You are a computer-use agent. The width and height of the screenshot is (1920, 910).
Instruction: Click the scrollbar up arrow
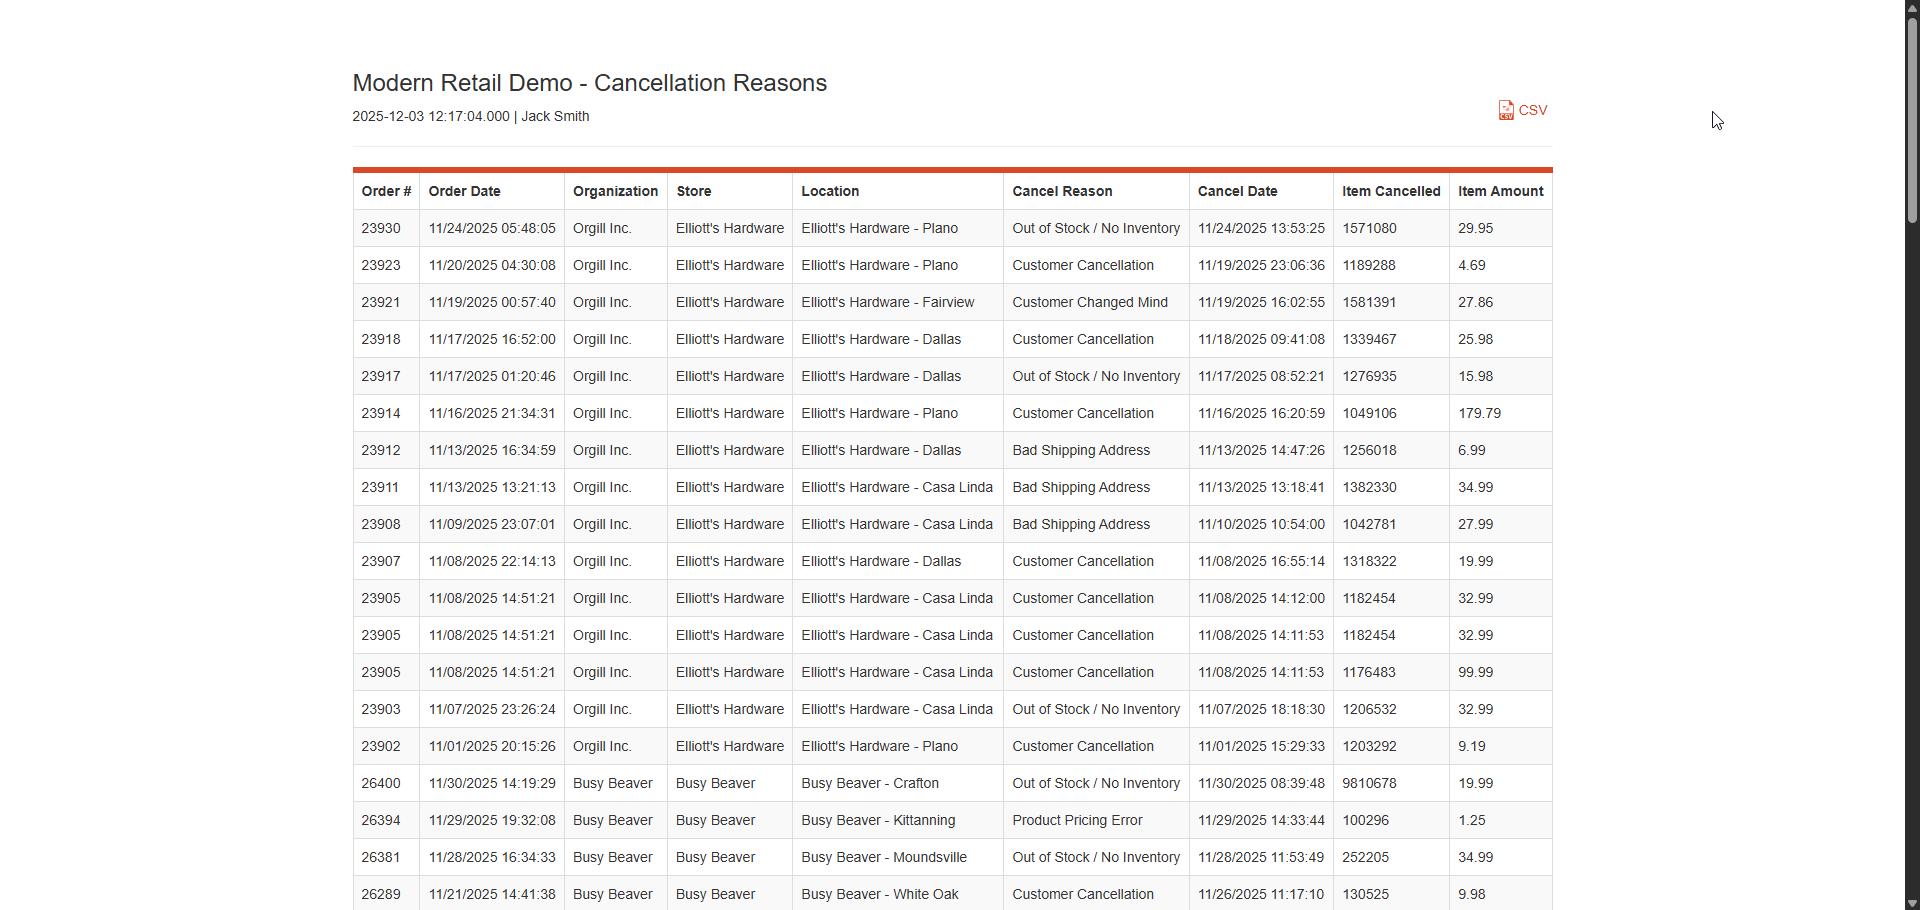(1912, 6)
